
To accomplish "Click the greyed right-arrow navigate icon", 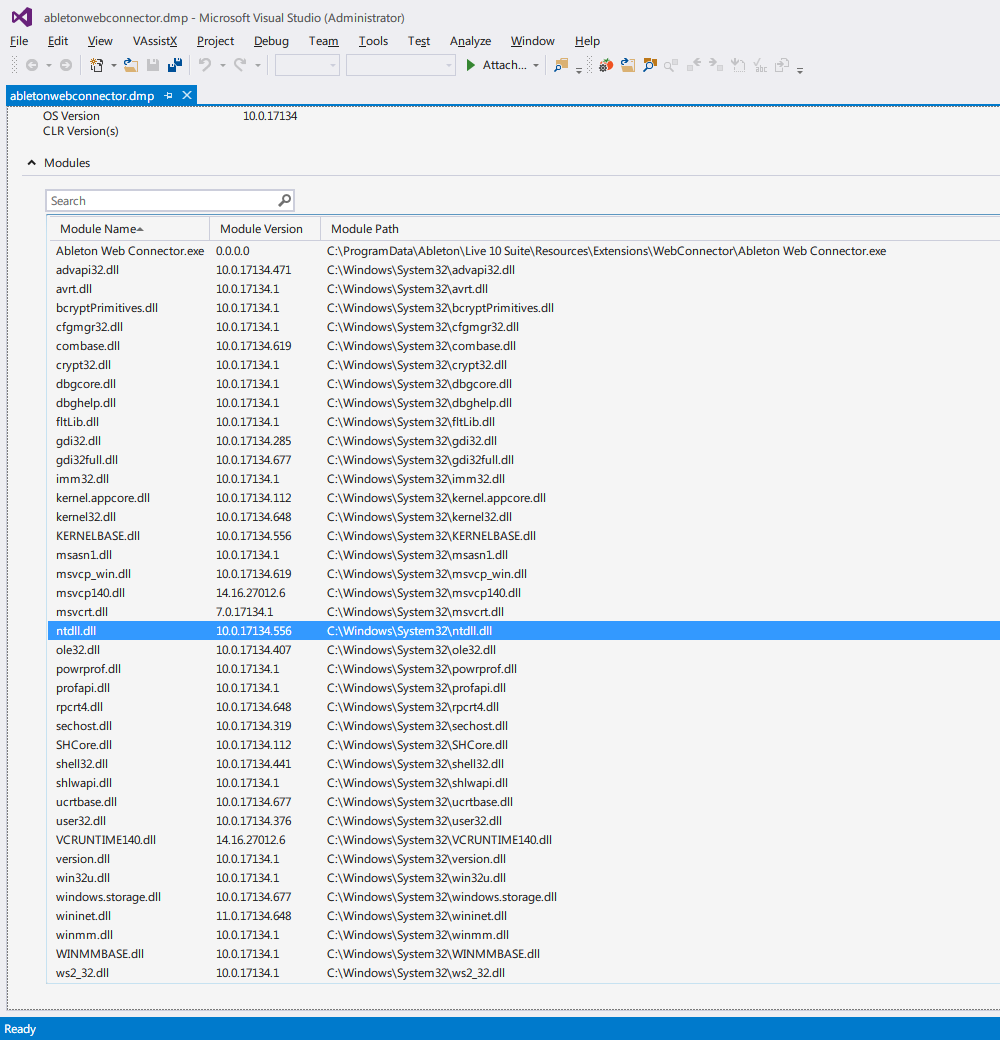I will (716, 65).
